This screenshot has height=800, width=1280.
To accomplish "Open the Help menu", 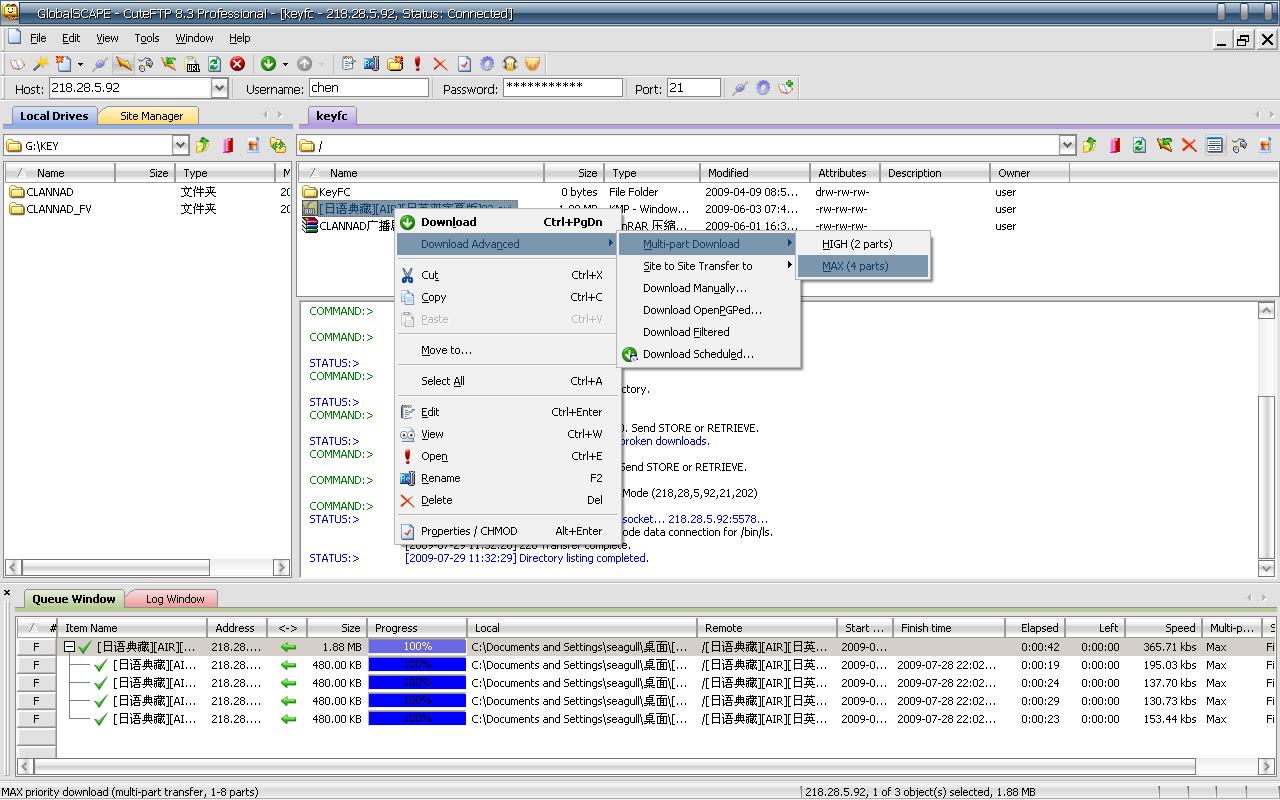I will tap(240, 38).
